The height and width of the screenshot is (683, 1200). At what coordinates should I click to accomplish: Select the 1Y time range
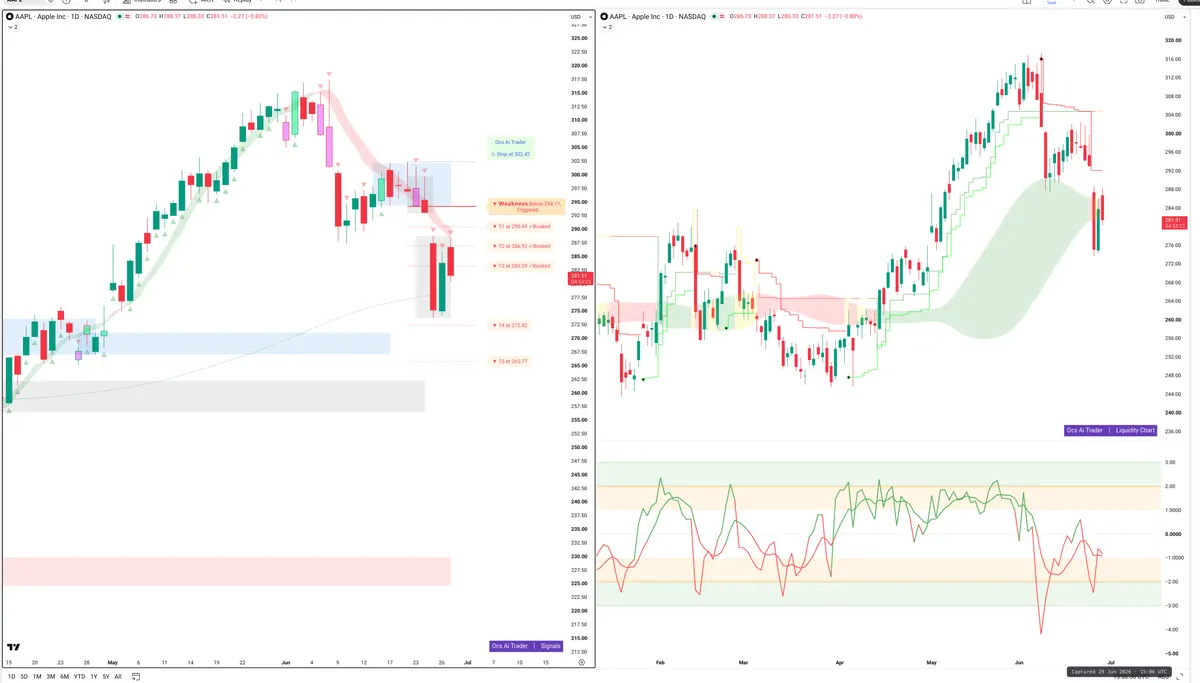coord(93,676)
